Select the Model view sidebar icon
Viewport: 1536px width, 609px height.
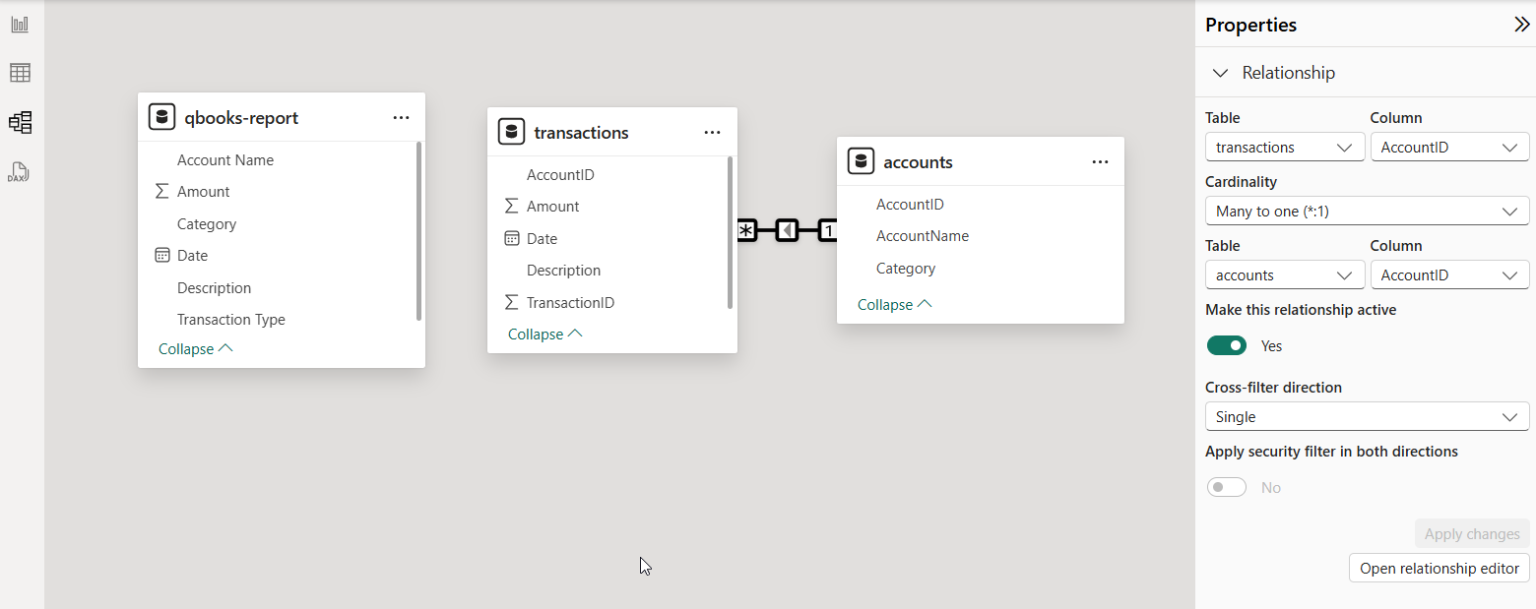(x=19, y=121)
